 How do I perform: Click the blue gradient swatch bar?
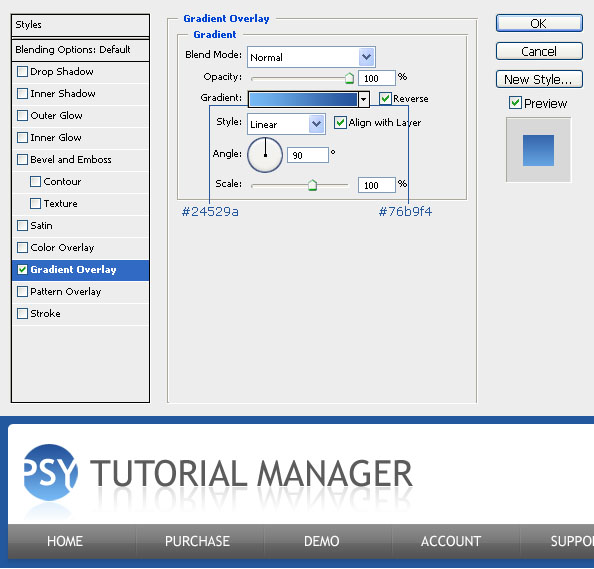point(303,99)
